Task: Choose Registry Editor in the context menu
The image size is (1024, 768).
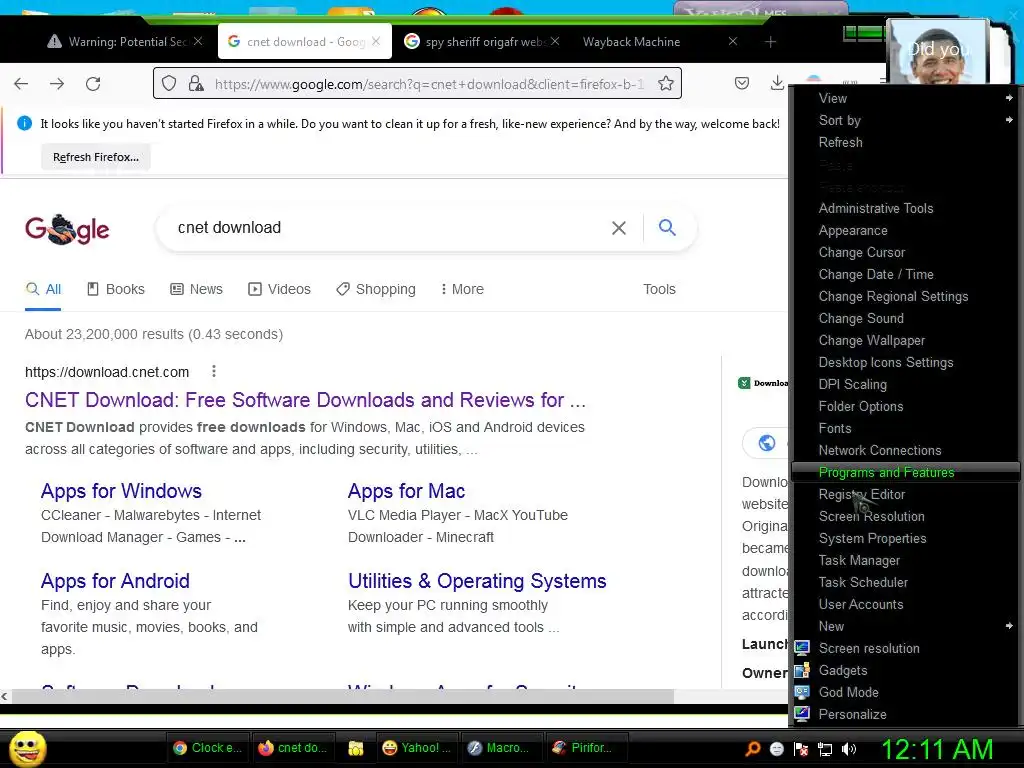Action: pos(905,494)
